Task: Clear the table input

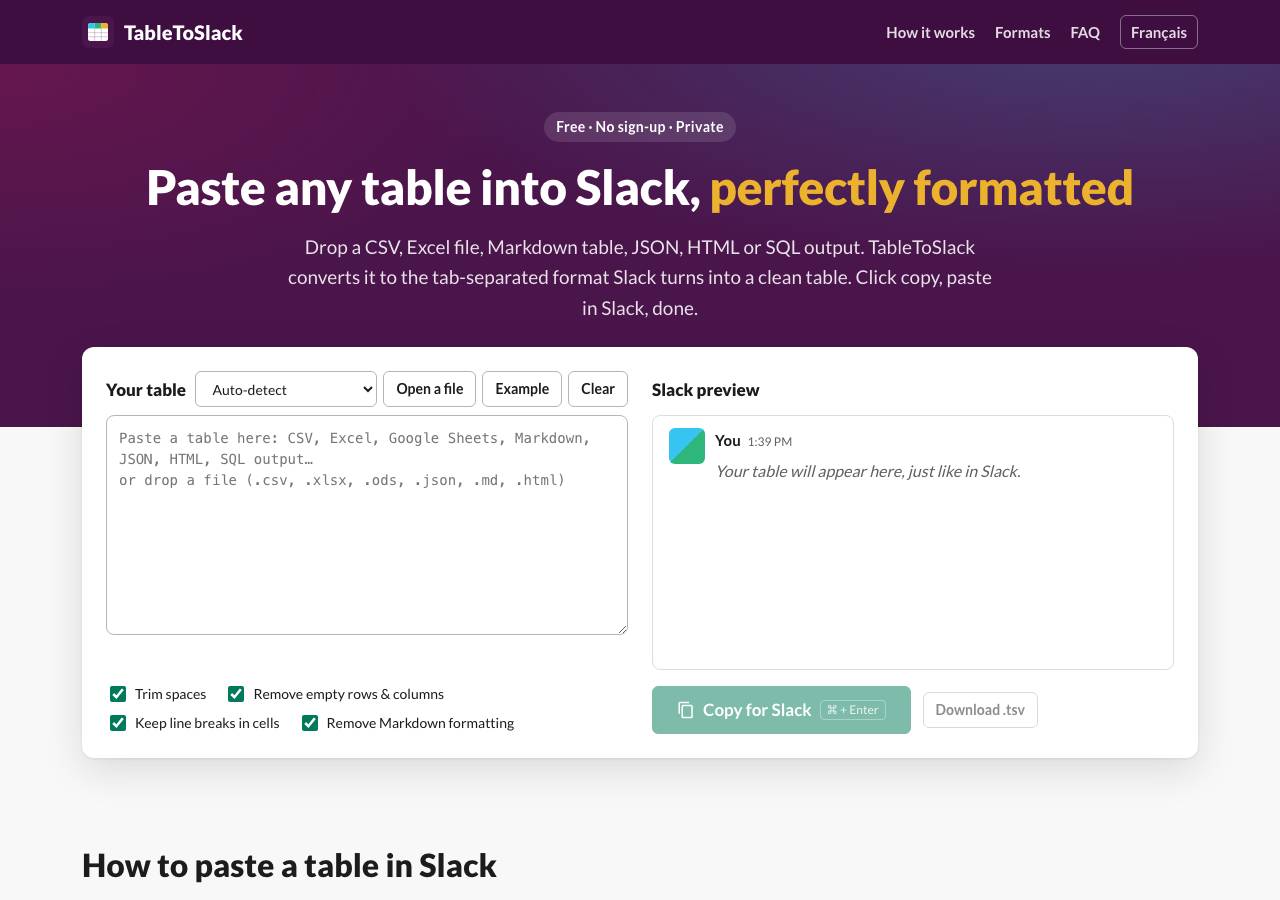Action: coord(598,389)
